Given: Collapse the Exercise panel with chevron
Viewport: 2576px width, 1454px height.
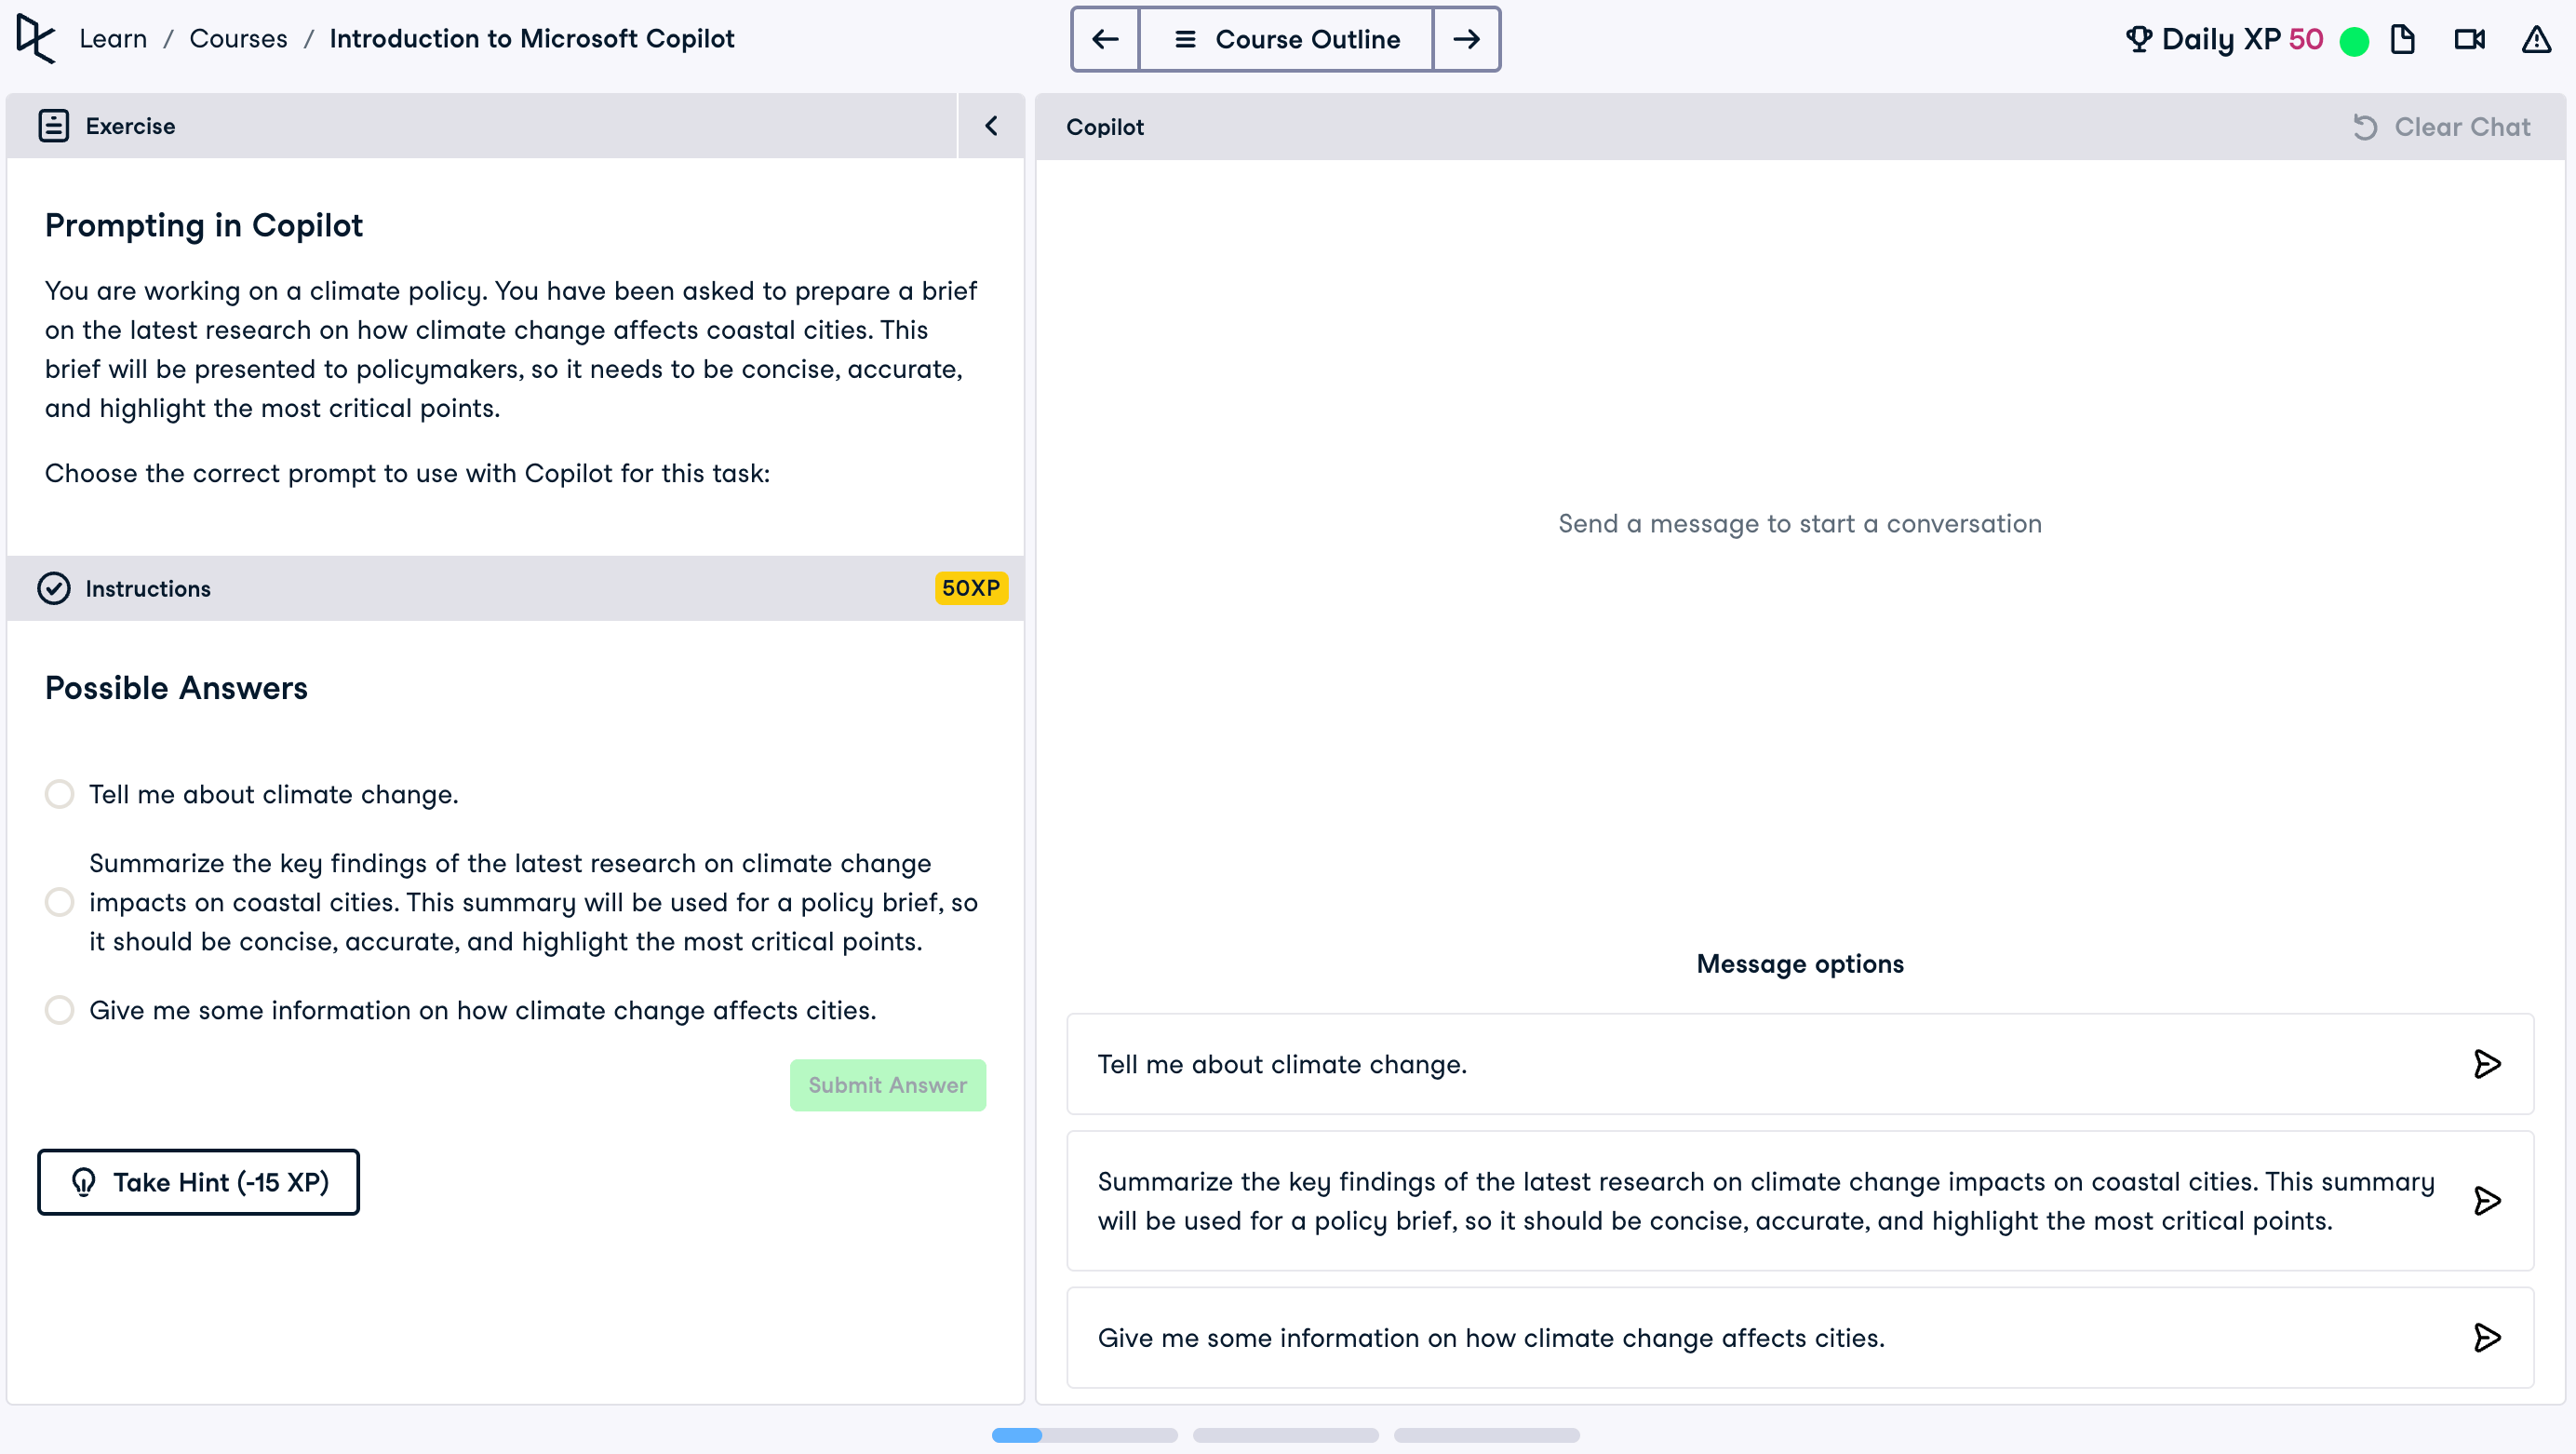Looking at the screenshot, I should click(x=991, y=126).
